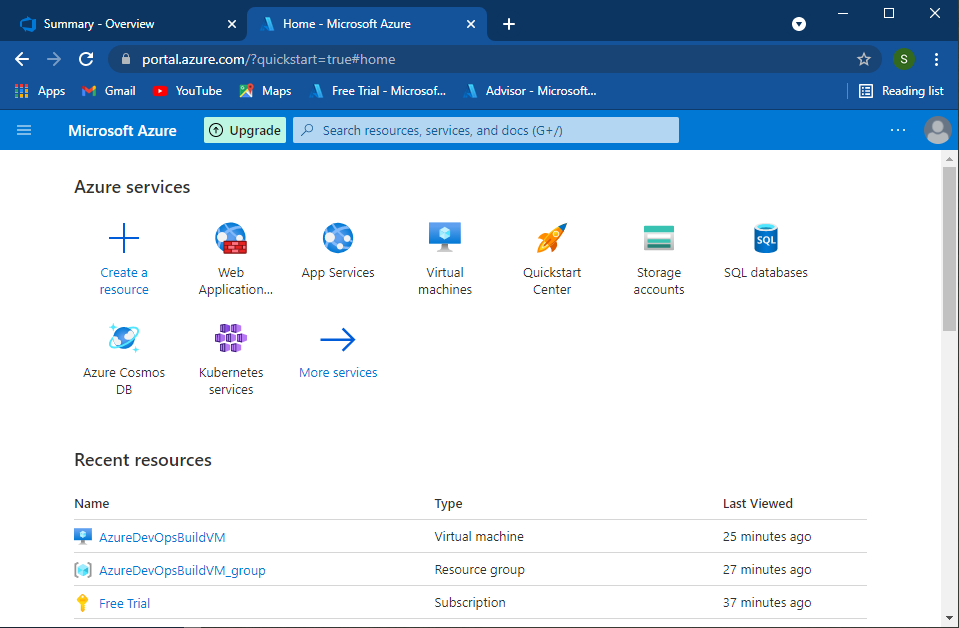Open the portal hamburger menu

(x=24, y=130)
